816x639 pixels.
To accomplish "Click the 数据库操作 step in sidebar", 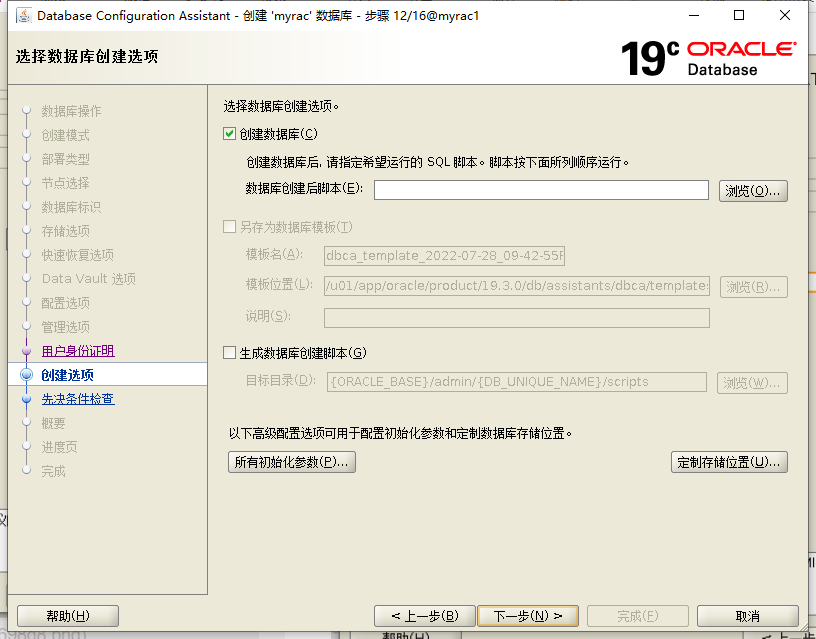I will 71,111.
